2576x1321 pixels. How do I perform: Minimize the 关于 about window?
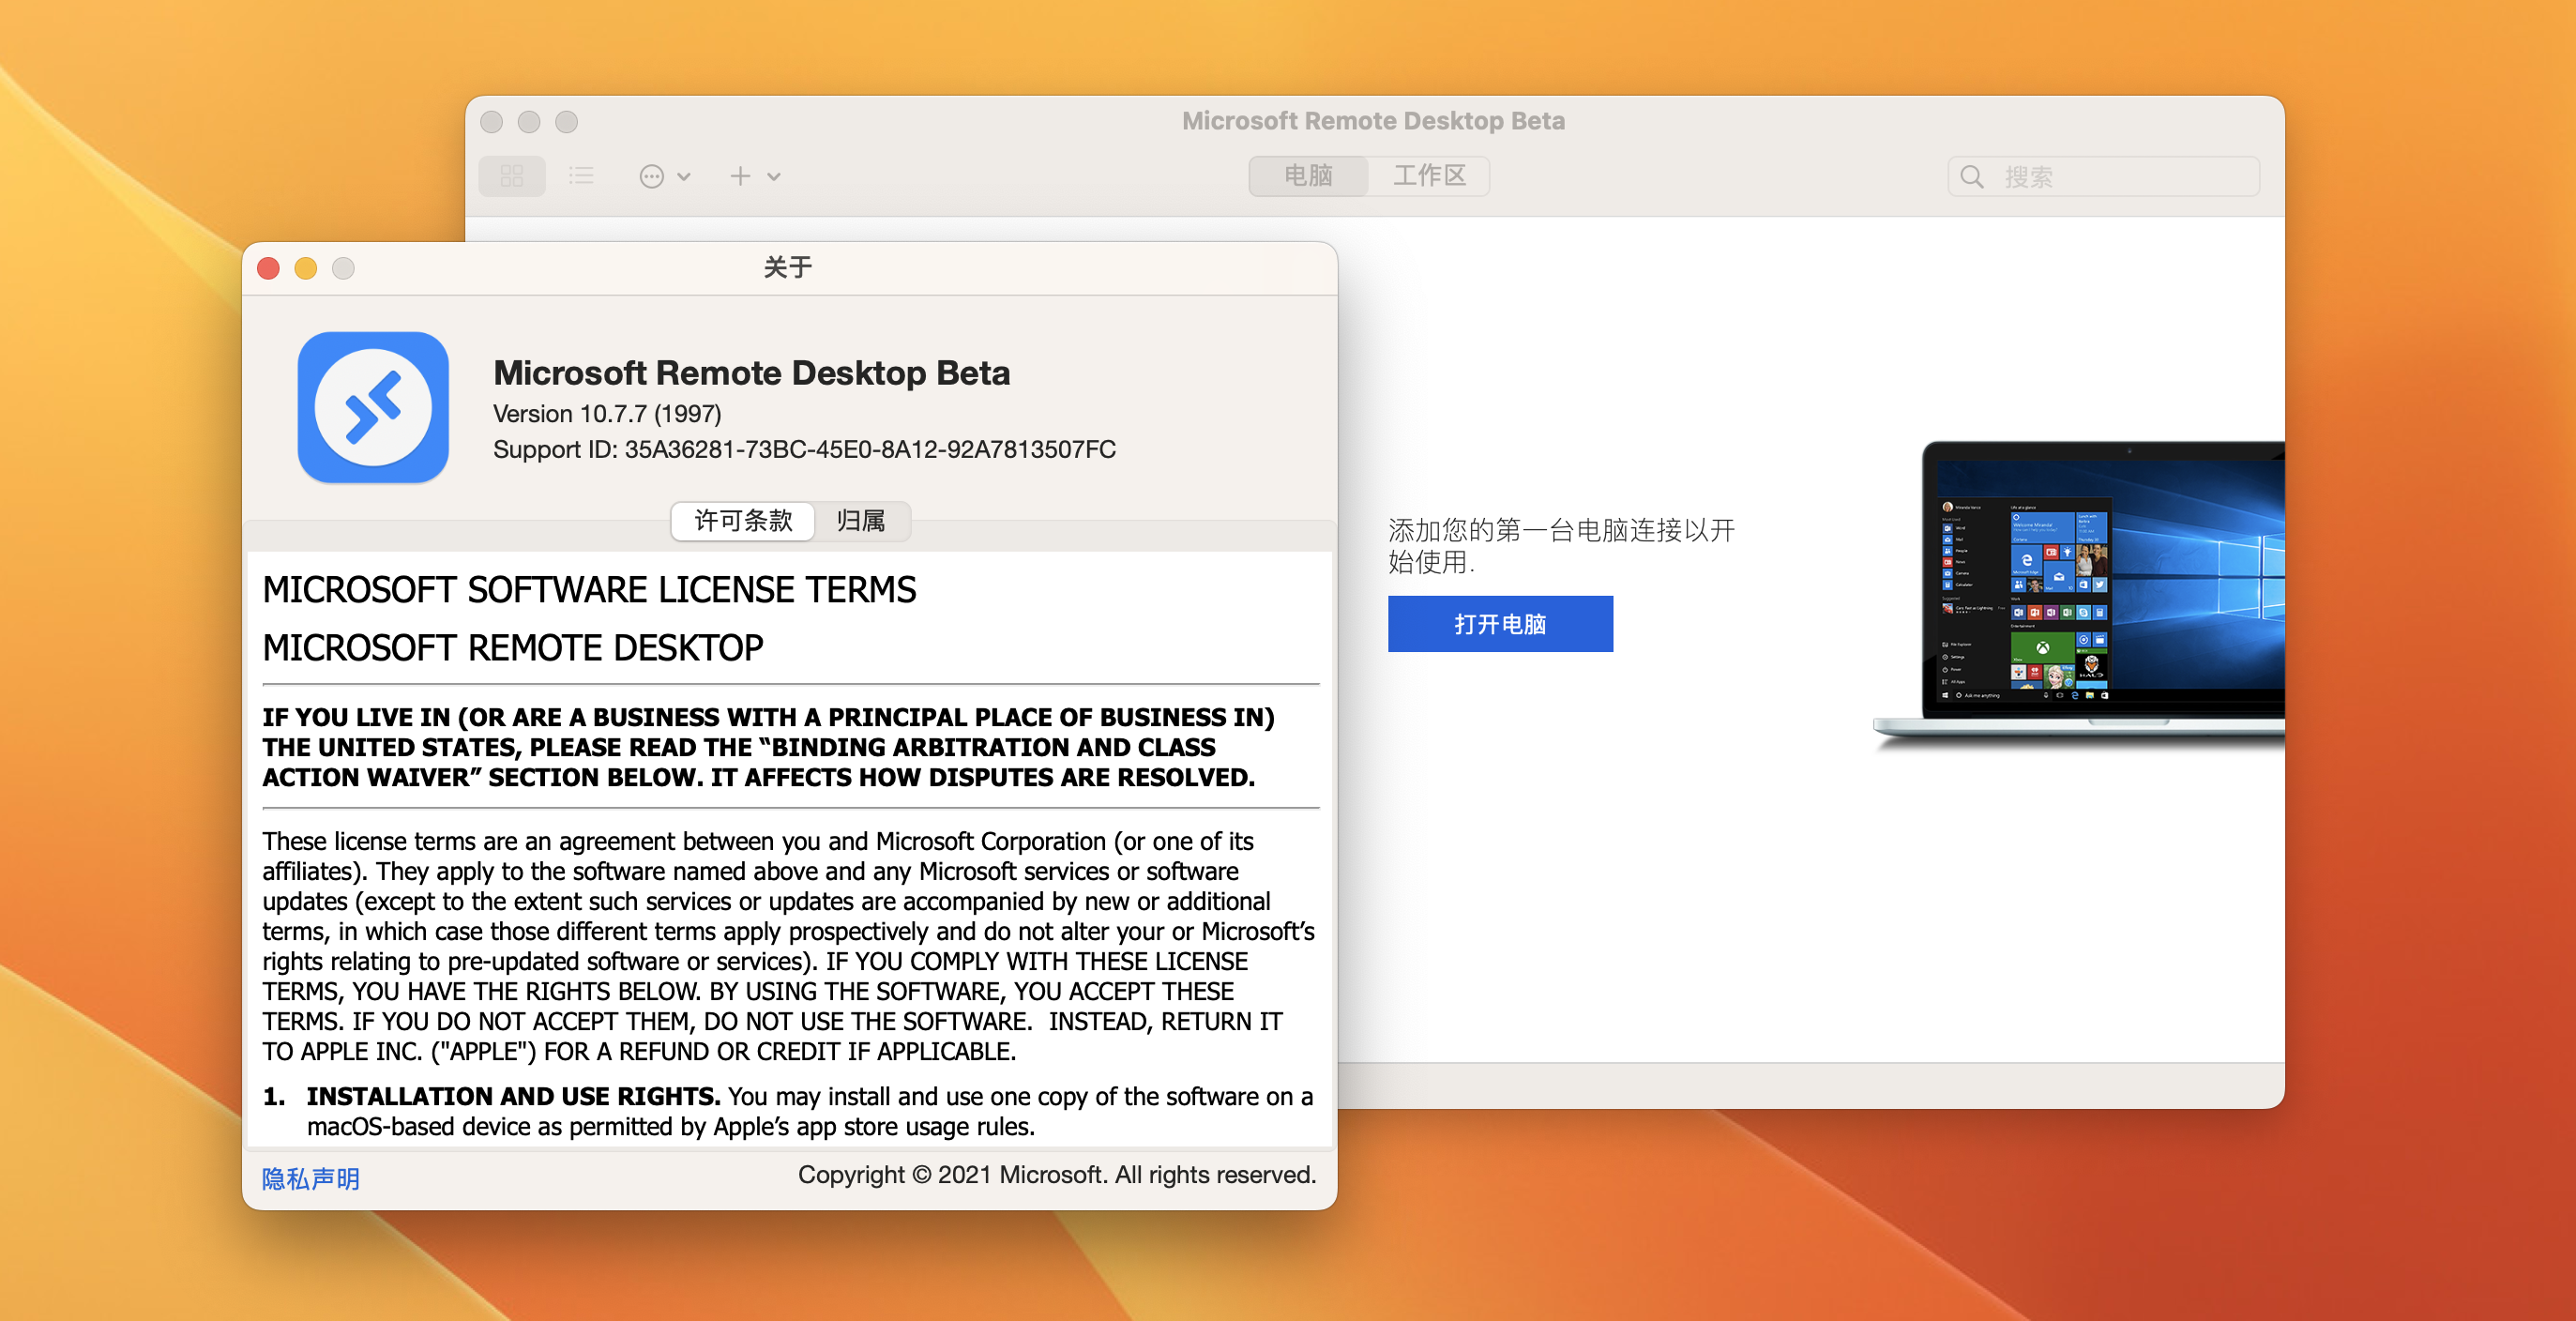tap(306, 268)
